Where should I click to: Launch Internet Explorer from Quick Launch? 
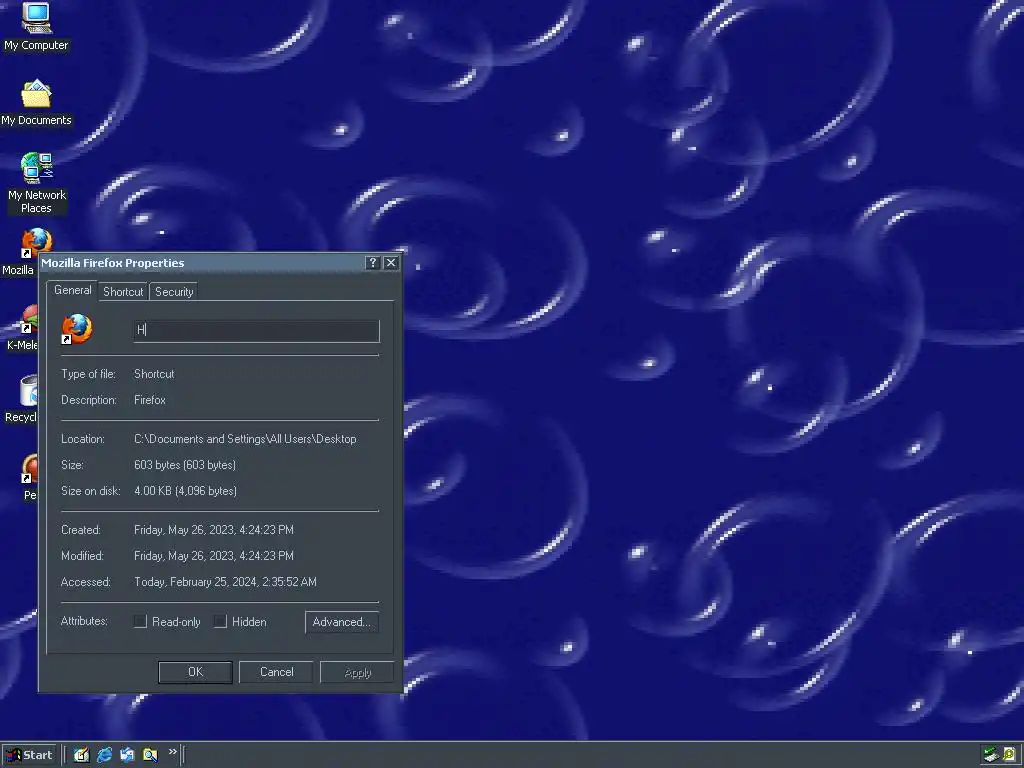(104, 755)
